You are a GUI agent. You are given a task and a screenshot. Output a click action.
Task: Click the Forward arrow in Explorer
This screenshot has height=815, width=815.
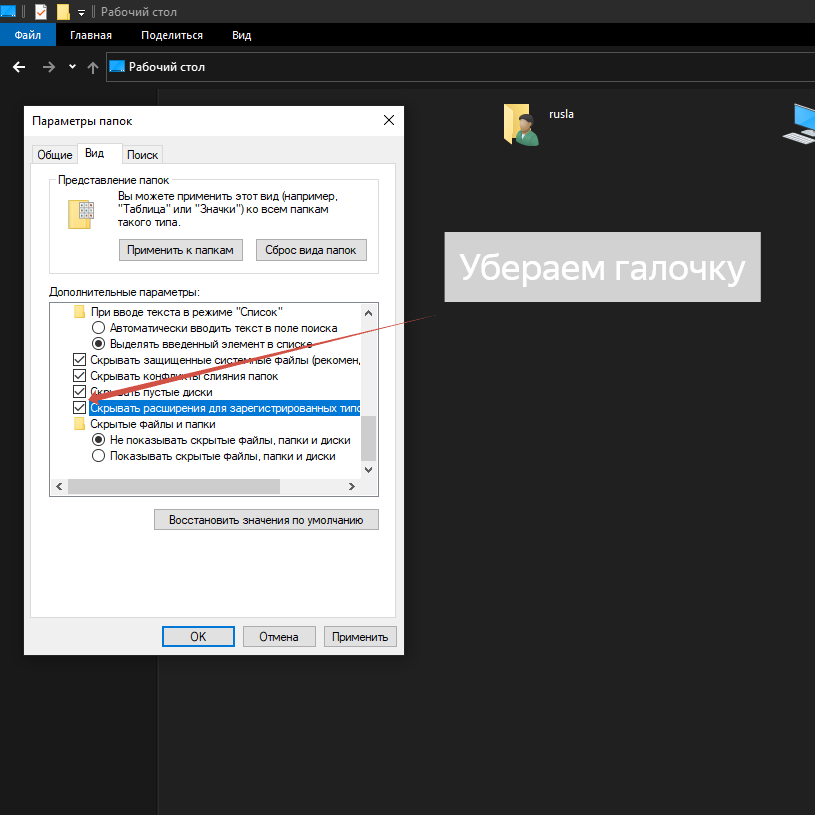48,67
